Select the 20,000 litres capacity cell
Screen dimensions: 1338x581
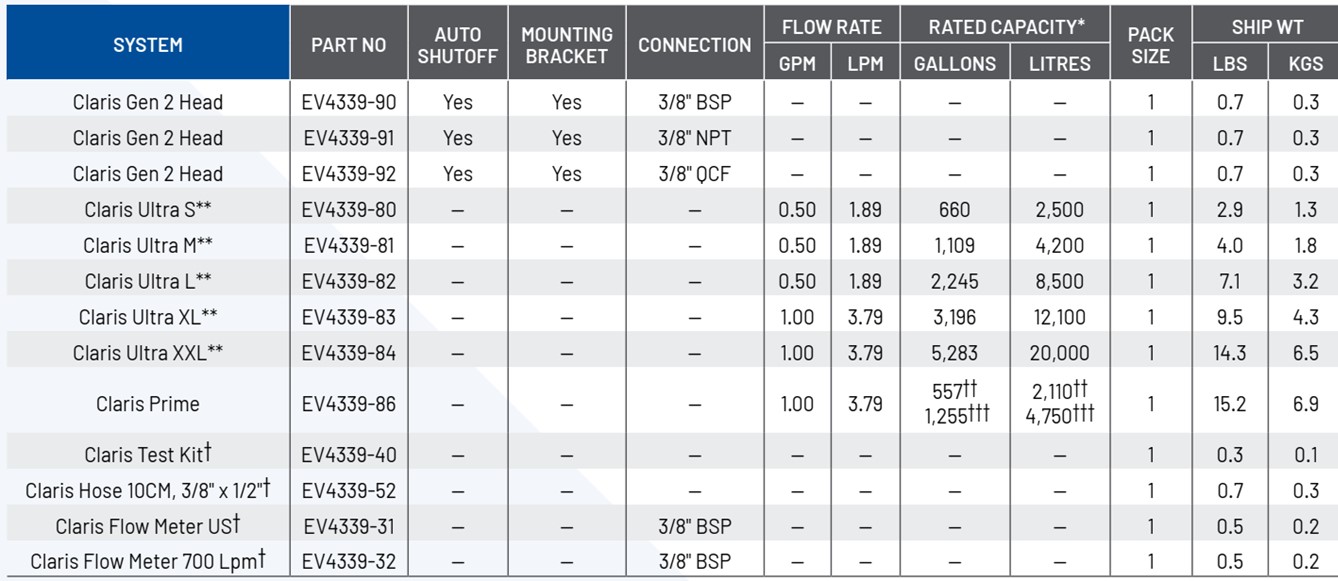pyautogui.click(x=1060, y=353)
